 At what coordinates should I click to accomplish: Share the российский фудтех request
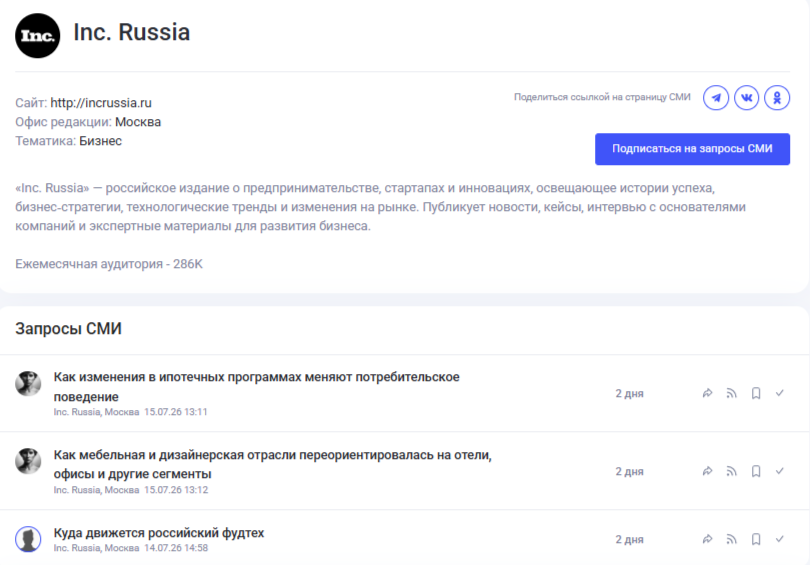pyautogui.click(x=707, y=539)
